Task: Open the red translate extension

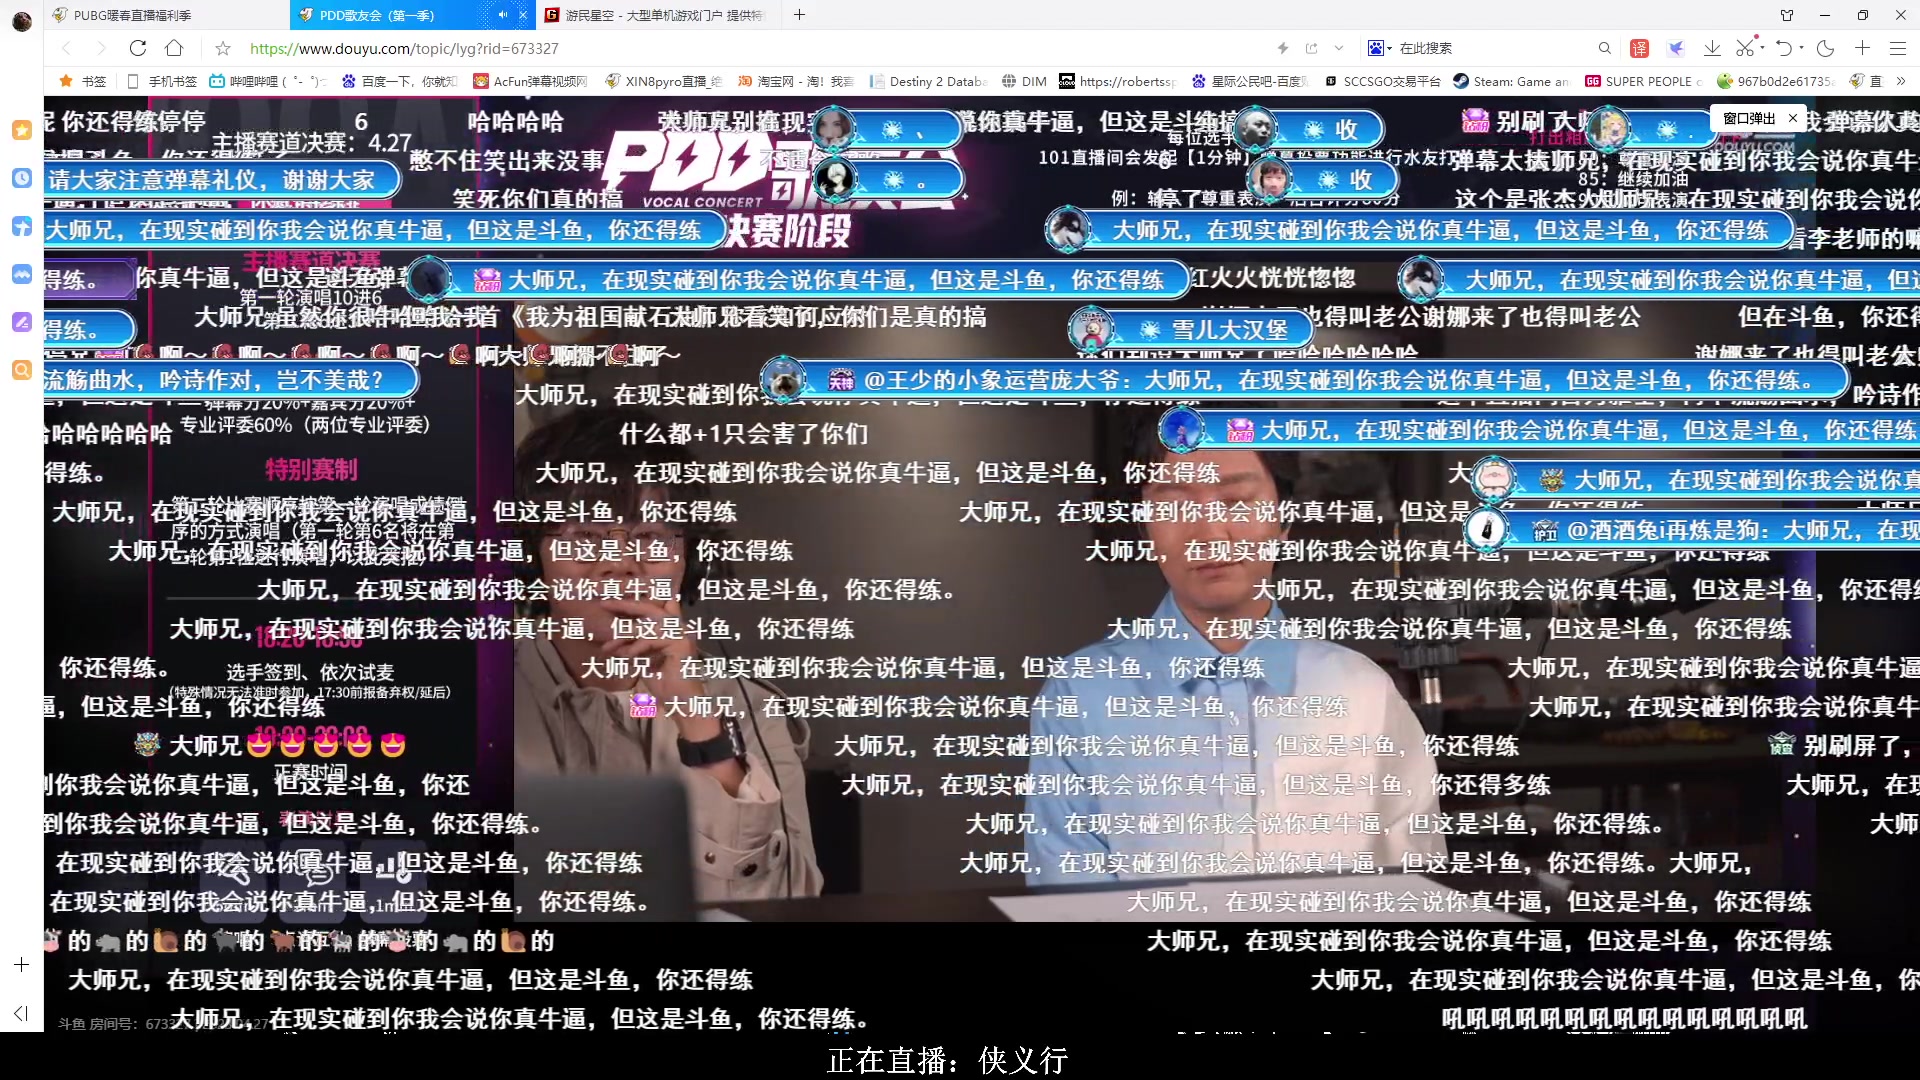Action: point(1640,48)
